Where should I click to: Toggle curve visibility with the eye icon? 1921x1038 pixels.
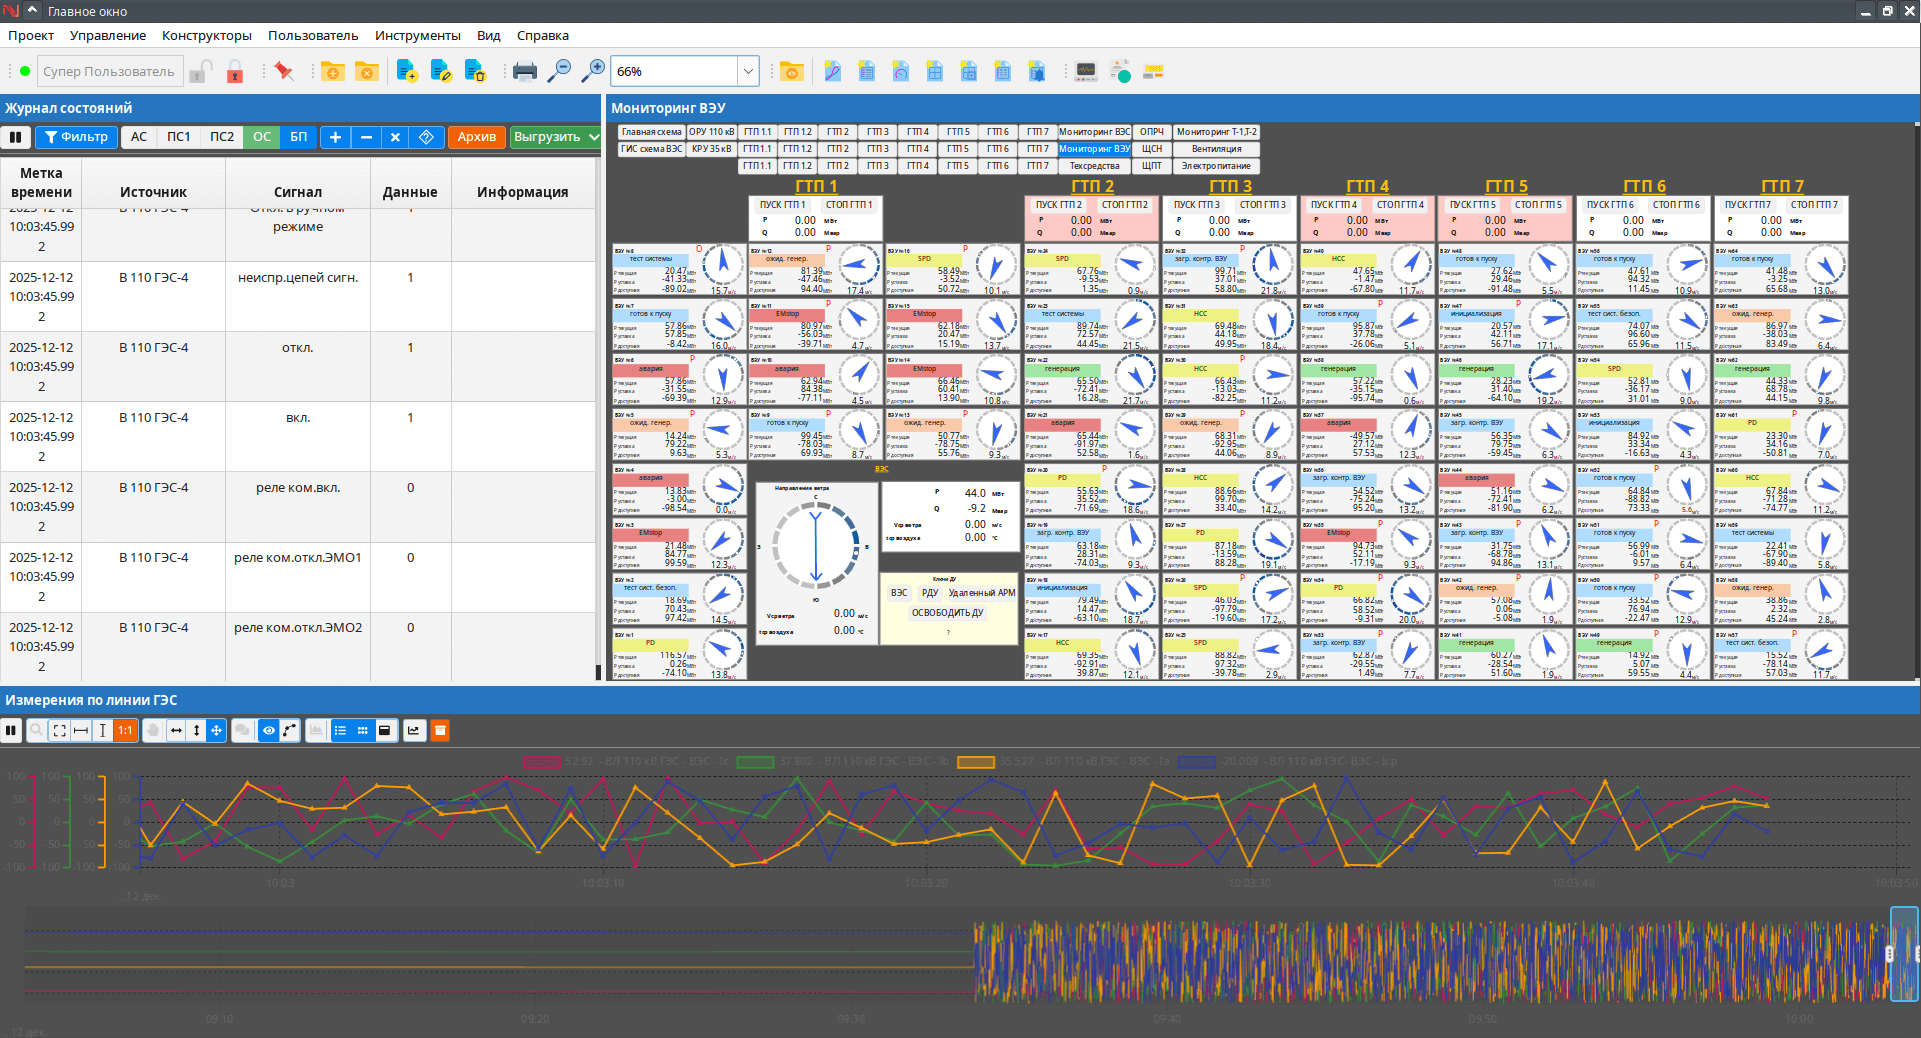click(x=268, y=731)
